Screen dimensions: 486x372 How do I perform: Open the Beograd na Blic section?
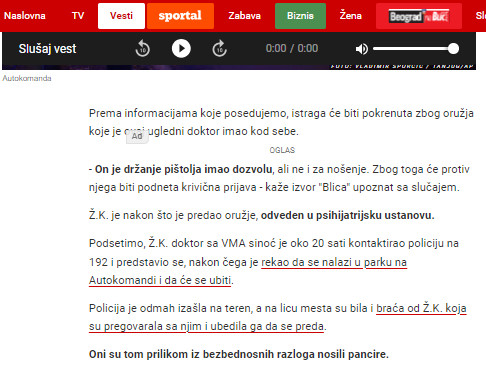click(x=419, y=16)
